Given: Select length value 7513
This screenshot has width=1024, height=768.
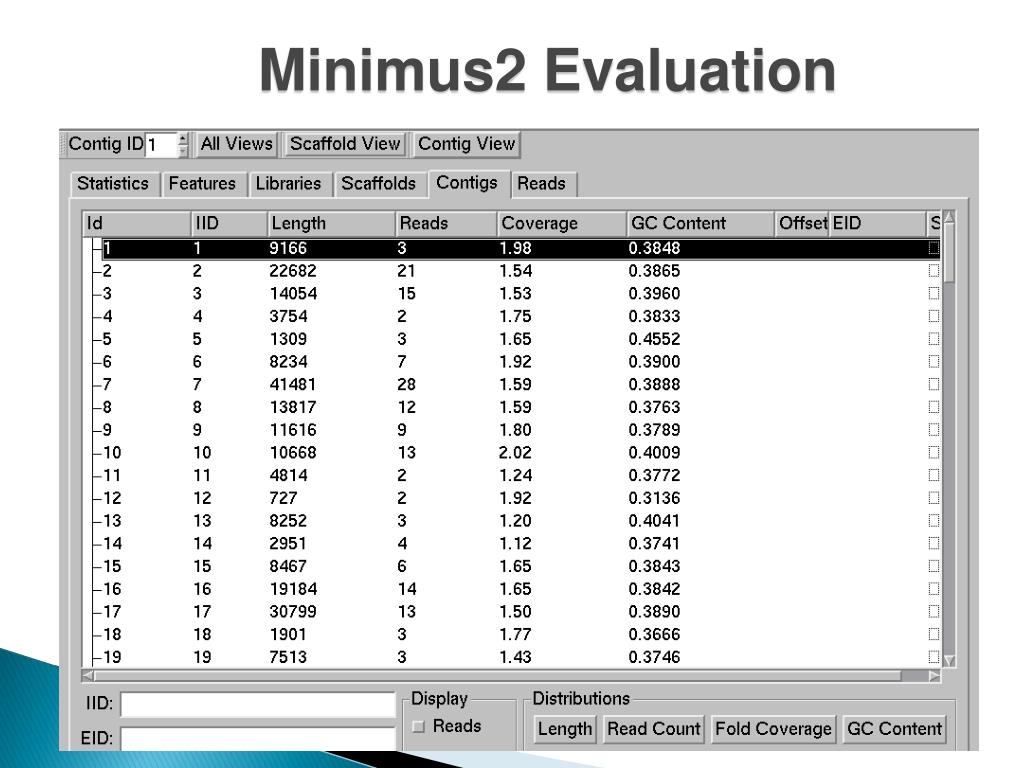Looking at the screenshot, I should (x=288, y=657).
